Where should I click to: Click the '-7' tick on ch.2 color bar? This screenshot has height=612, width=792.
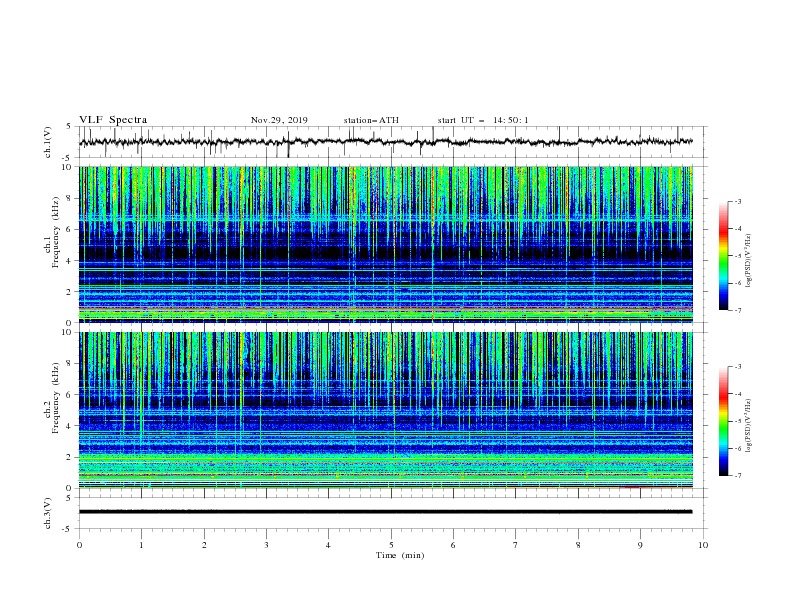point(737,475)
